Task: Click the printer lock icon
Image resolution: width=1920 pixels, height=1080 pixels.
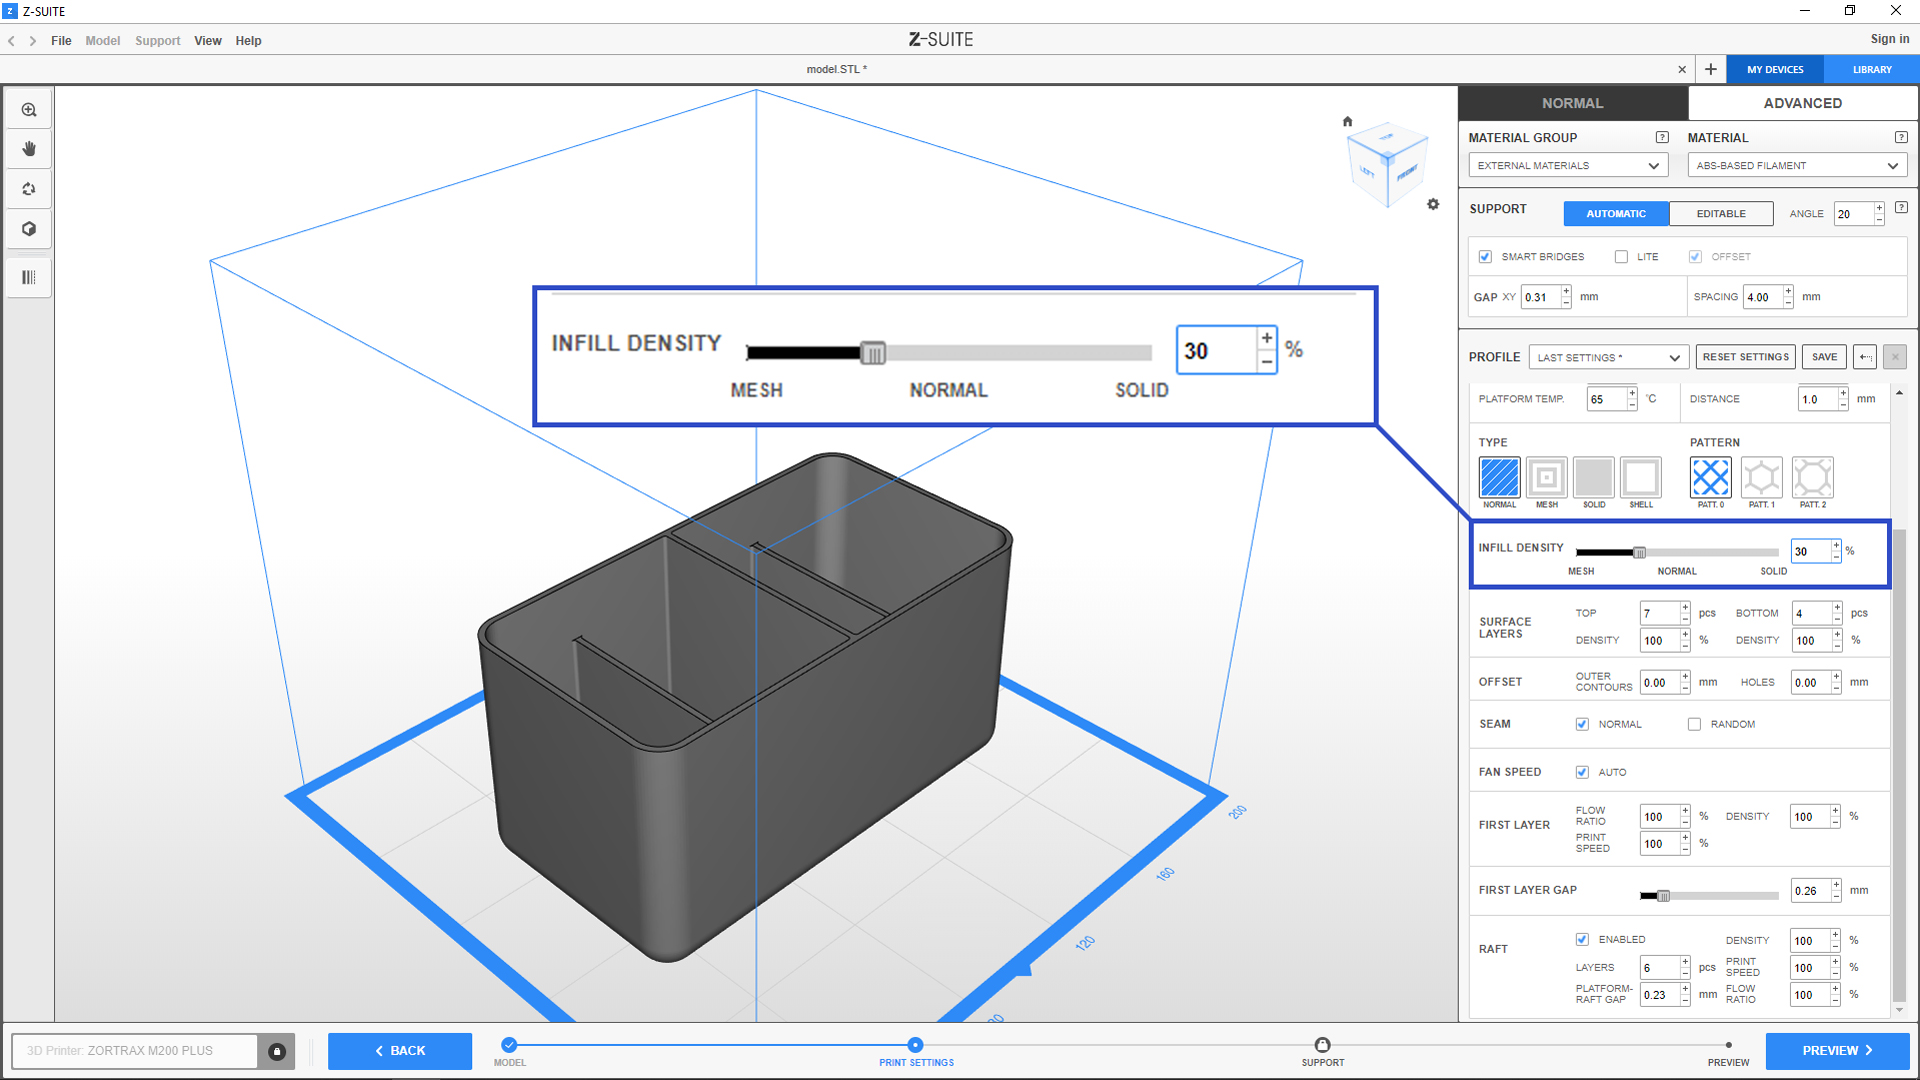Action: point(277,1051)
